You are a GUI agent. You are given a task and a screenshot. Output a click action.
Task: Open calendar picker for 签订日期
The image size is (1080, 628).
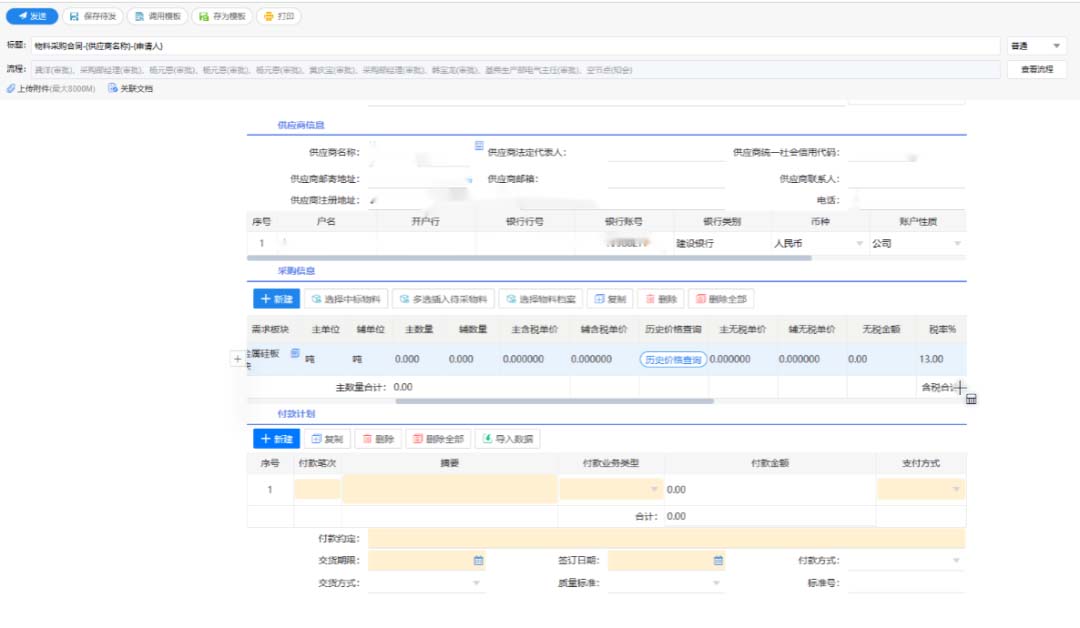click(718, 561)
